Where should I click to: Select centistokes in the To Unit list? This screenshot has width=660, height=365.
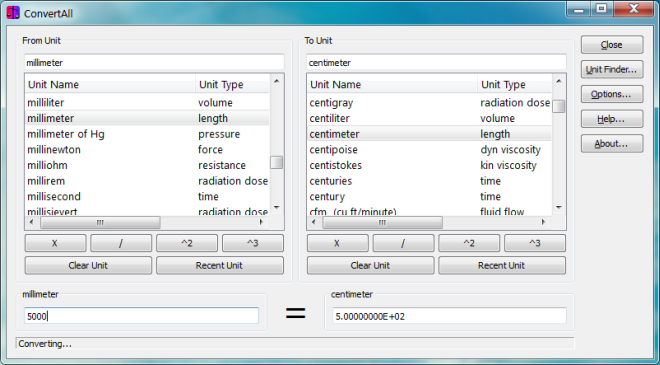coord(429,165)
